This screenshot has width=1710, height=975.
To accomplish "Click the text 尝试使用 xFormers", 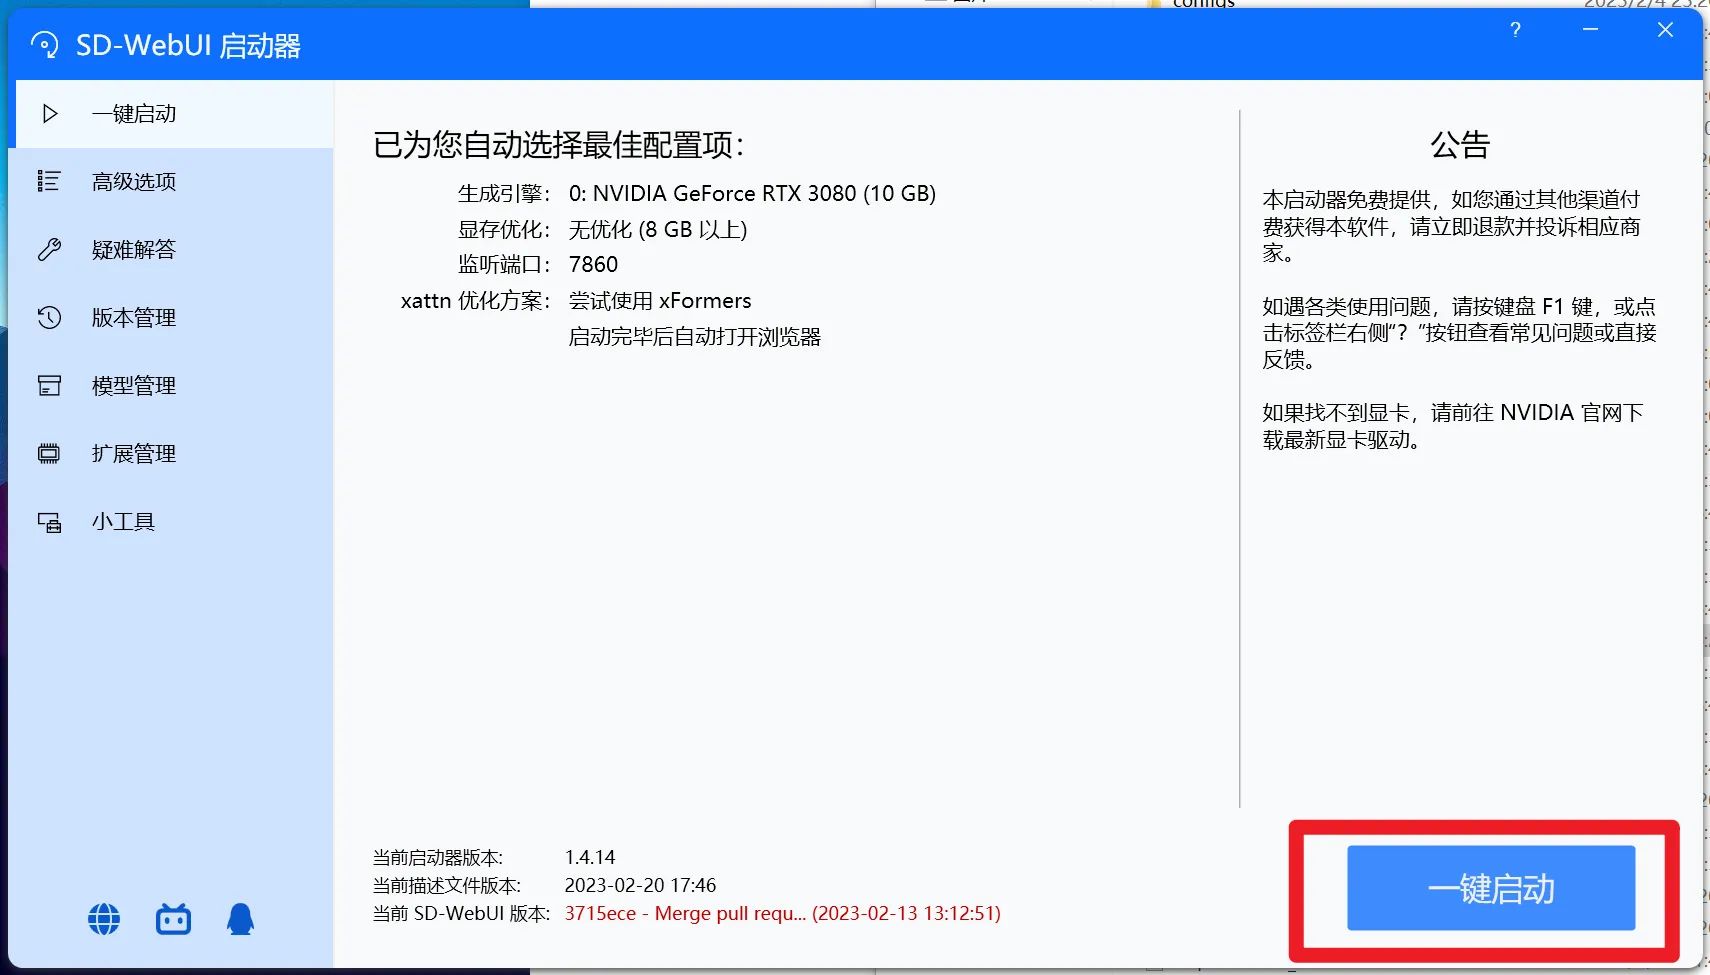I will click(x=660, y=300).
